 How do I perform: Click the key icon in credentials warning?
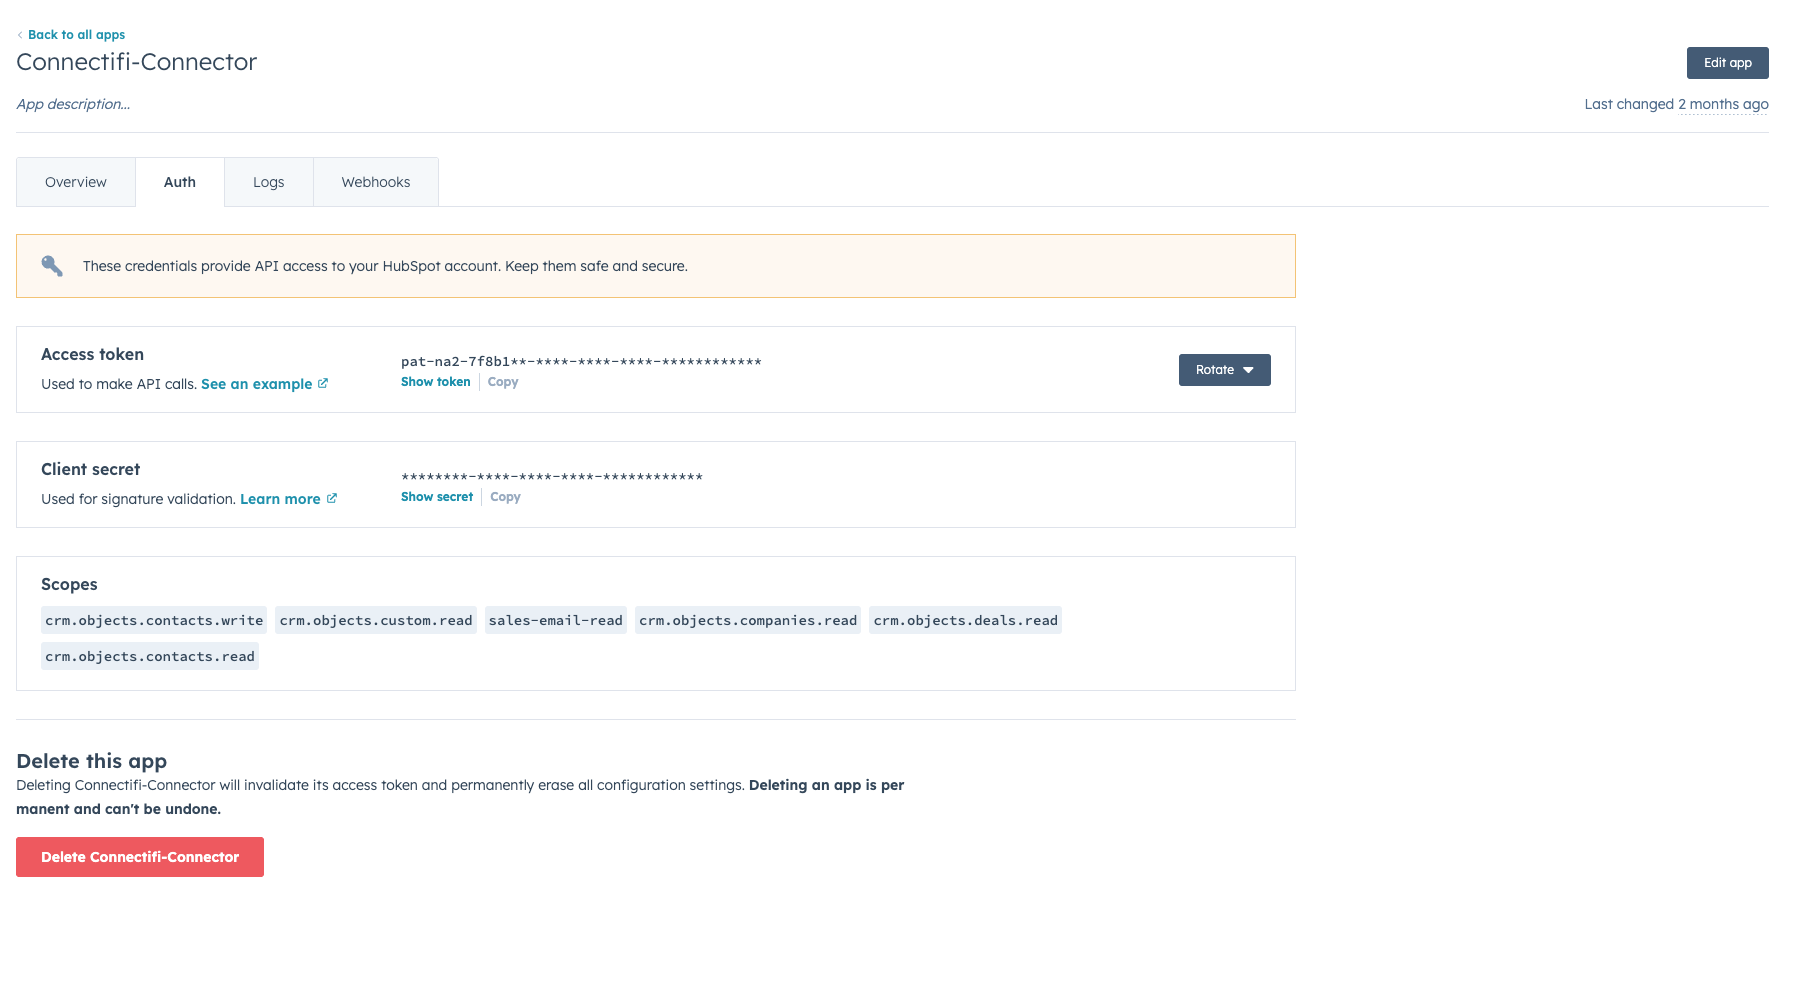pos(52,266)
